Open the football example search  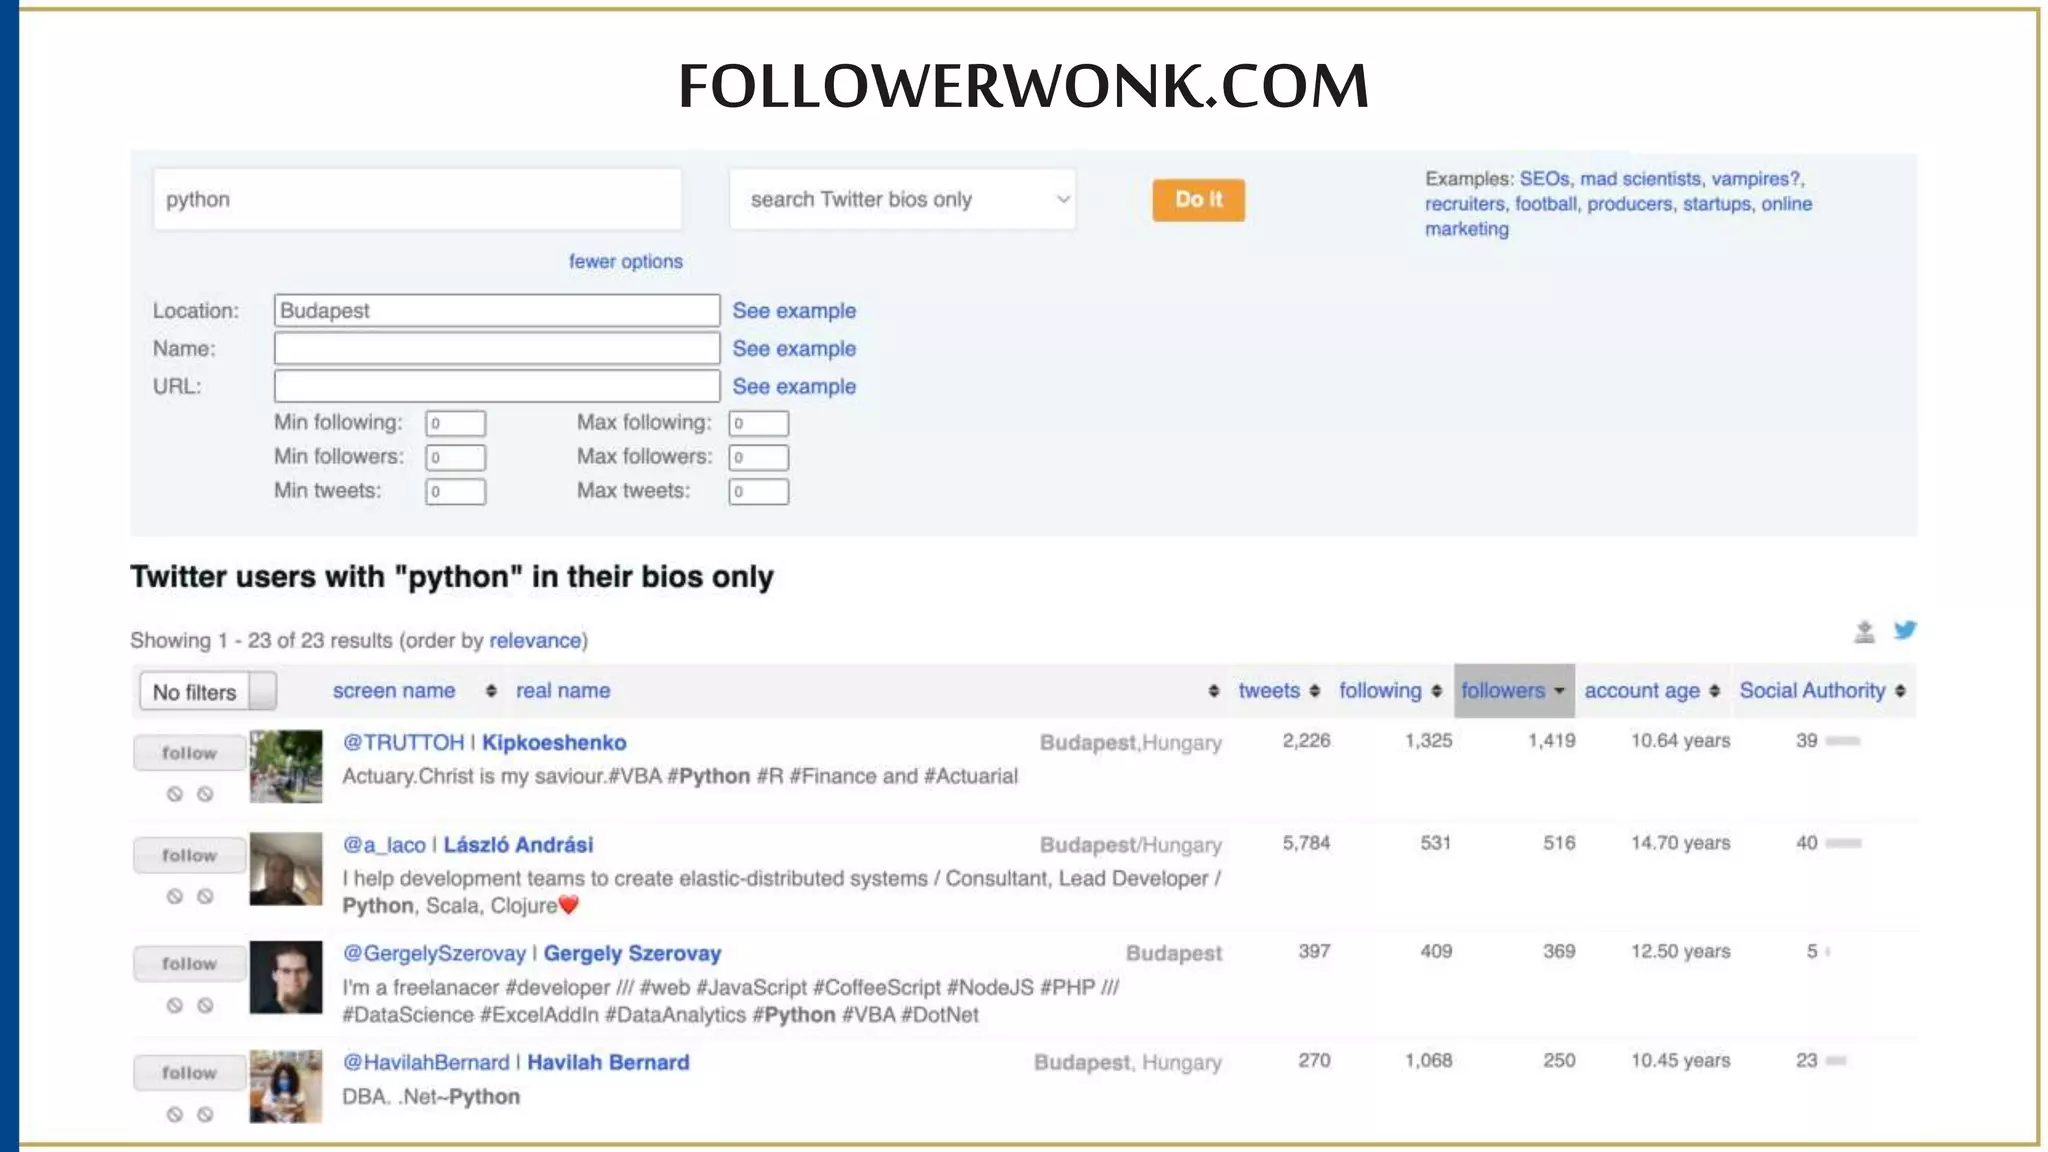(x=1545, y=204)
